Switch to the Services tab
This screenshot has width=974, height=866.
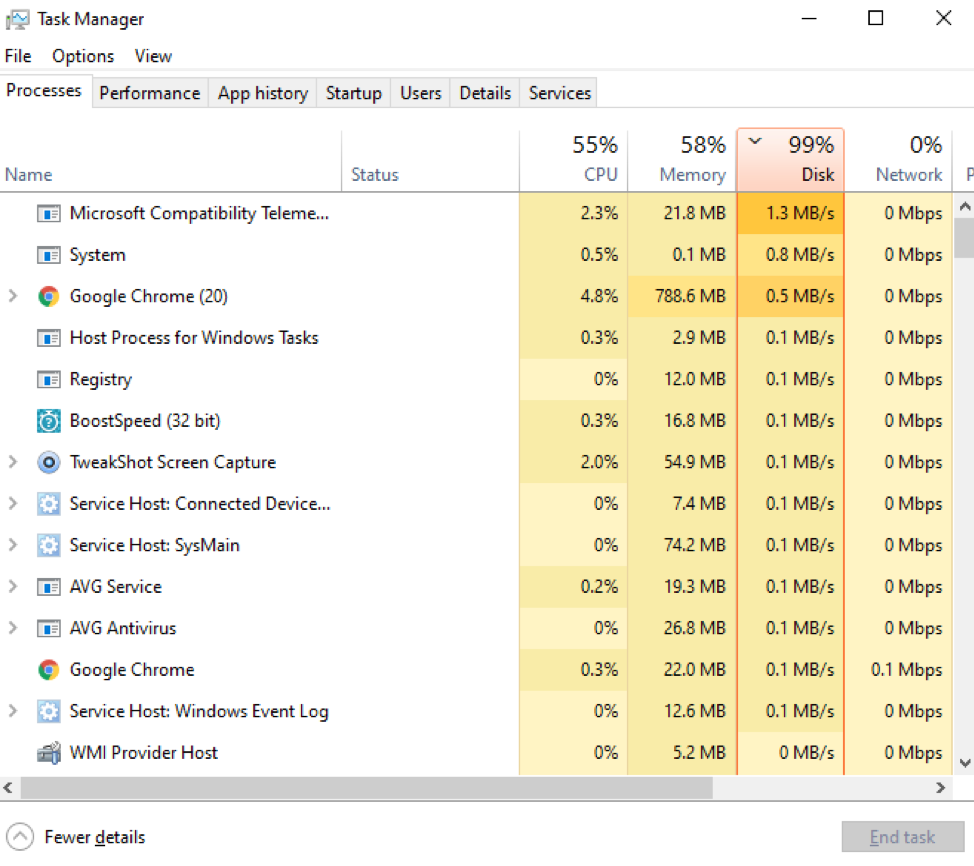coord(560,93)
